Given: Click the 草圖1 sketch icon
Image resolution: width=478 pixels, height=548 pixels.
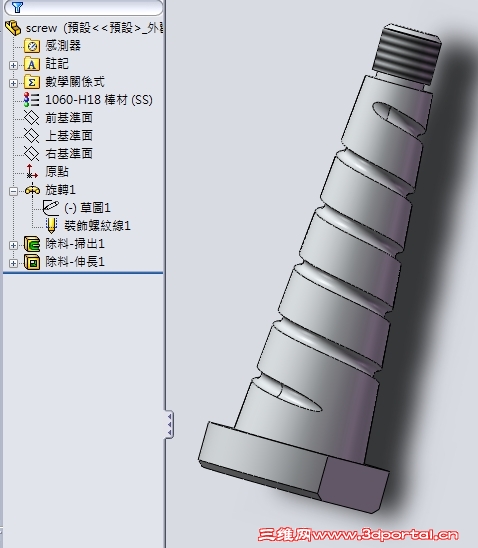Looking at the screenshot, I should [51, 208].
